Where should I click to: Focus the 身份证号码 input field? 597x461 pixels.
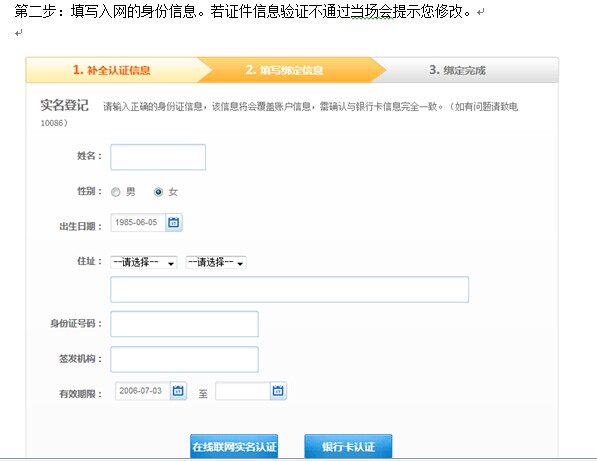point(184,324)
